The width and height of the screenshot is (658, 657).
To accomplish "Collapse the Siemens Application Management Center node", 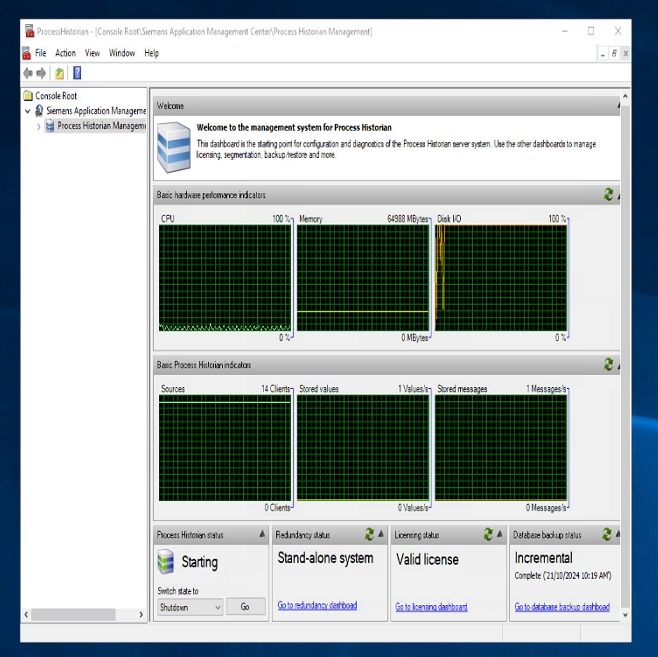I will pyautogui.click(x=28, y=111).
